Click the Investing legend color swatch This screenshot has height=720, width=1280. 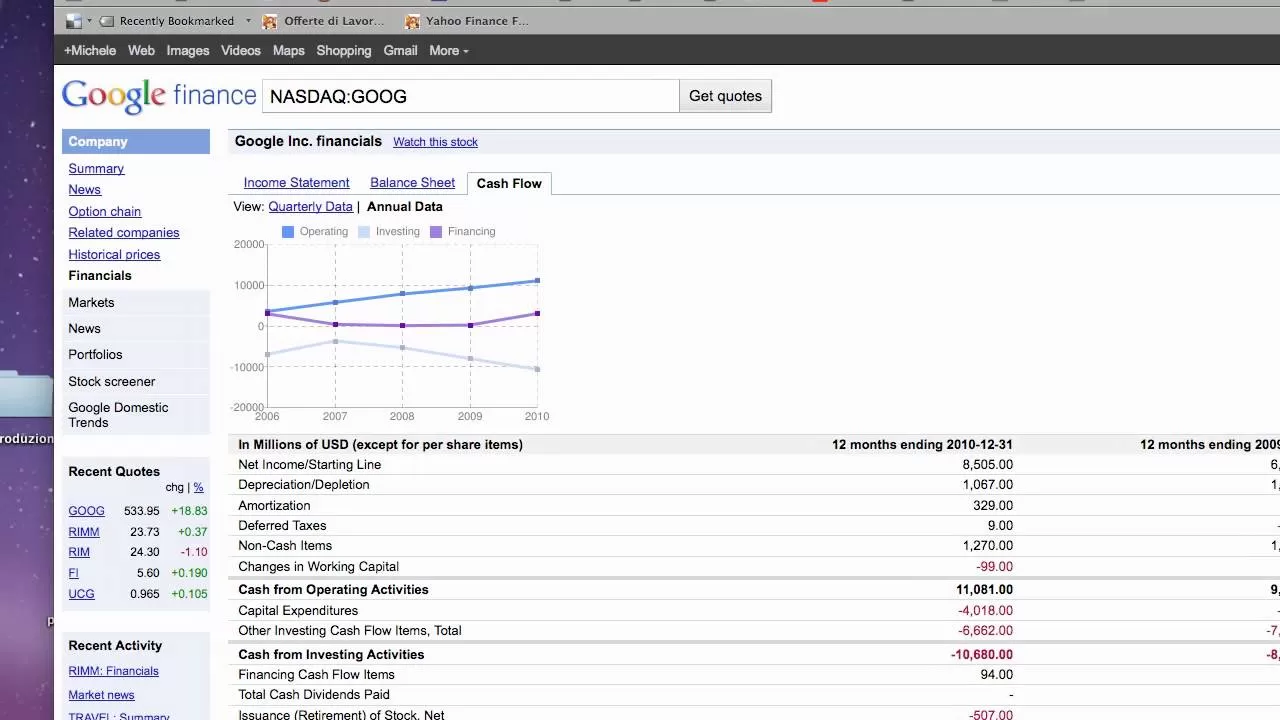[364, 232]
